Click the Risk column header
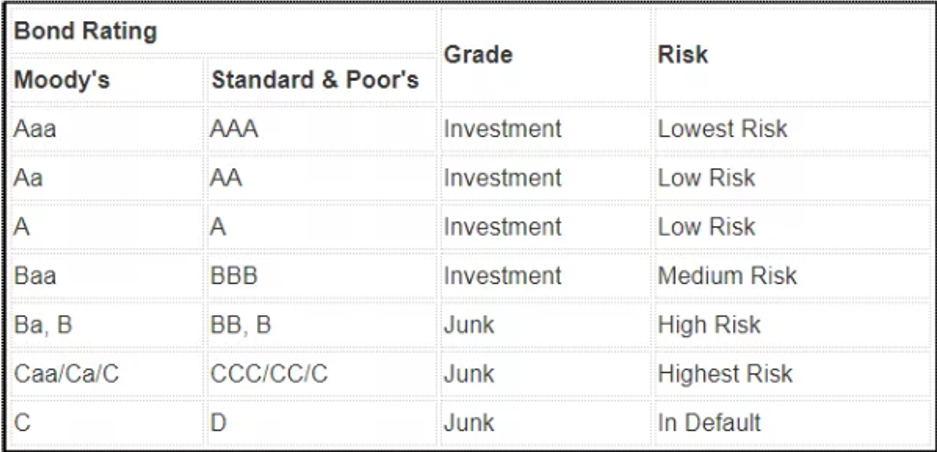This screenshot has height=452, width=937. click(683, 55)
